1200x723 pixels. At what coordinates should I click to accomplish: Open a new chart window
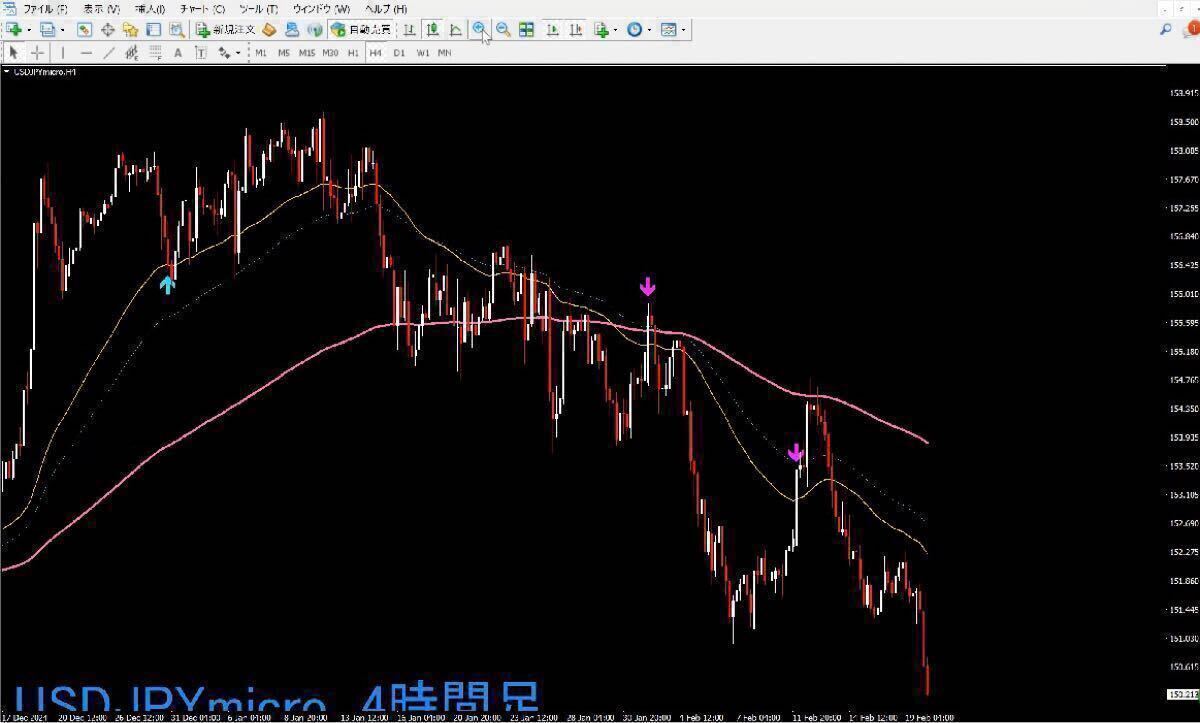click(14, 29)
